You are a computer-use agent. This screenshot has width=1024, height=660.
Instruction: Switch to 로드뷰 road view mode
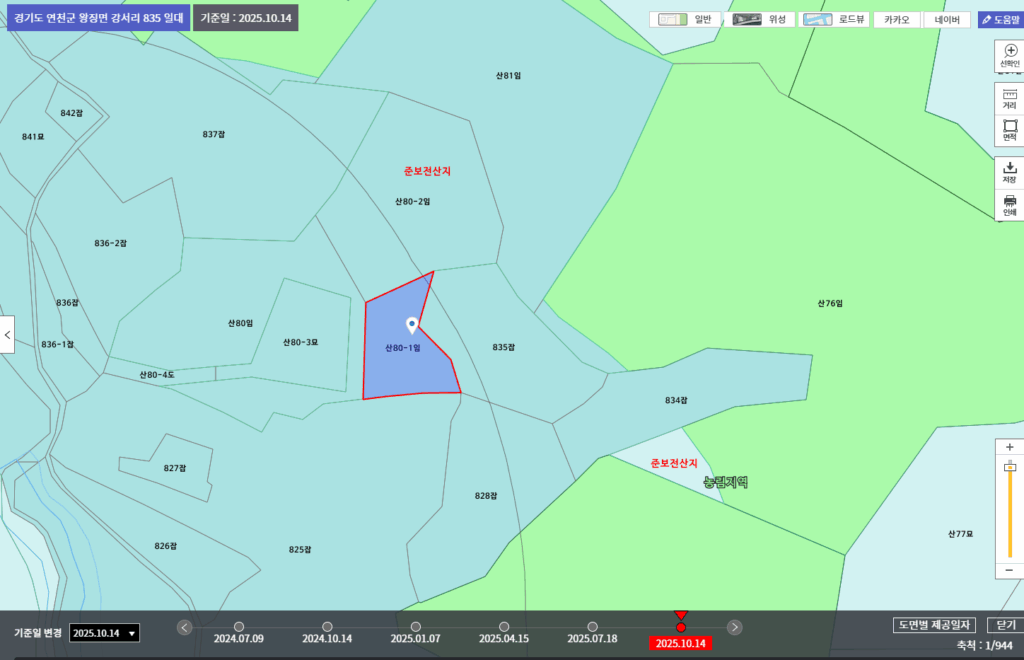tap(835, 20)
